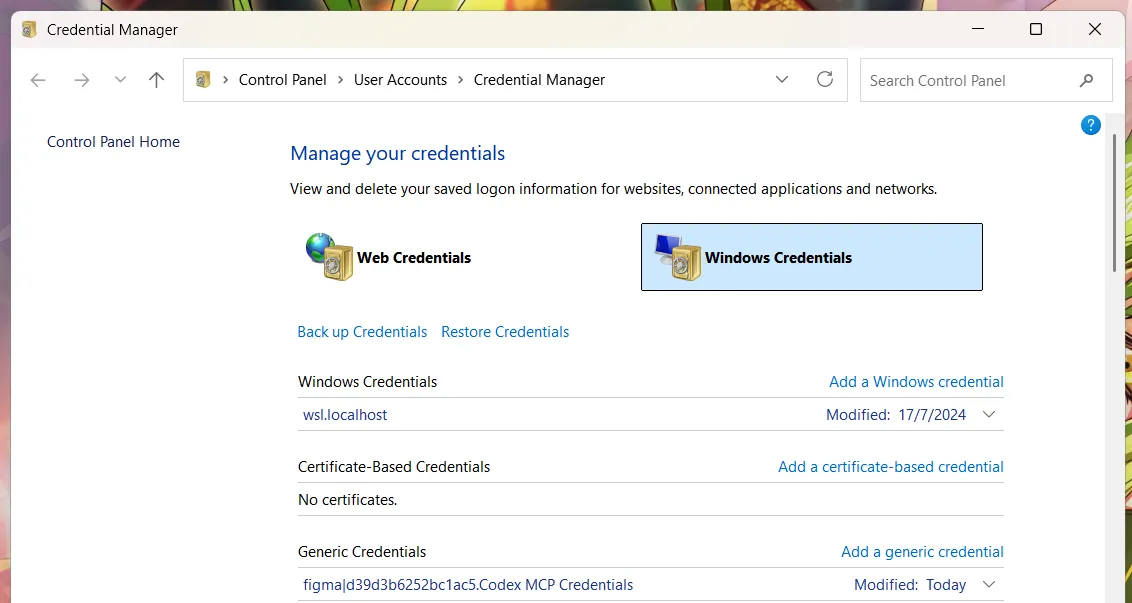Image resolution: width=1132 pixels, height=603 pixels.
Task: Select User Accounts in the breadcrumb
Action: [400, 80]
